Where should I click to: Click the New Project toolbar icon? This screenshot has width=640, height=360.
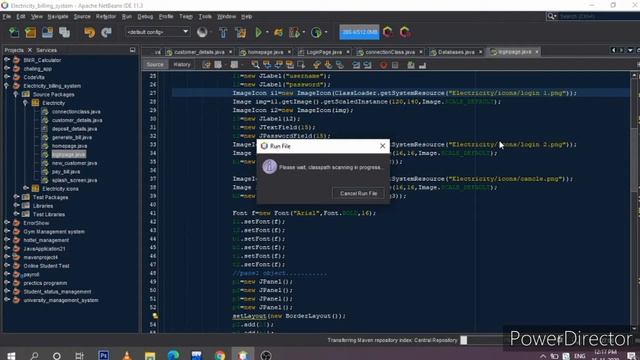coord(31,32)
